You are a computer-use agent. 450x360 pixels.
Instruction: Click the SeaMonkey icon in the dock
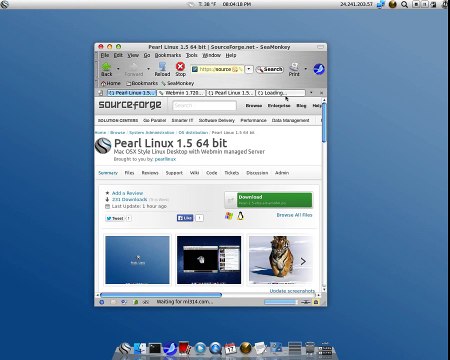[170, 348]
